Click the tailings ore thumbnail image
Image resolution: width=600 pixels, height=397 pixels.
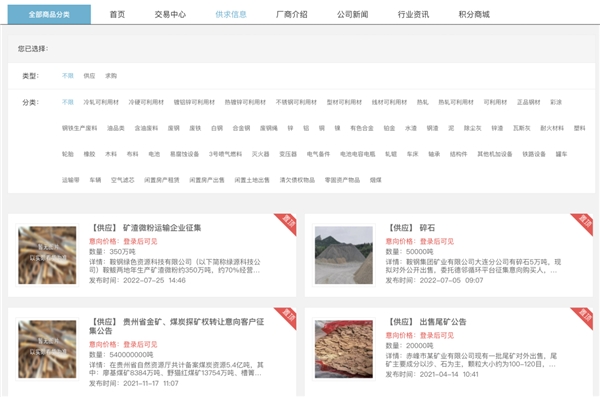344,349
